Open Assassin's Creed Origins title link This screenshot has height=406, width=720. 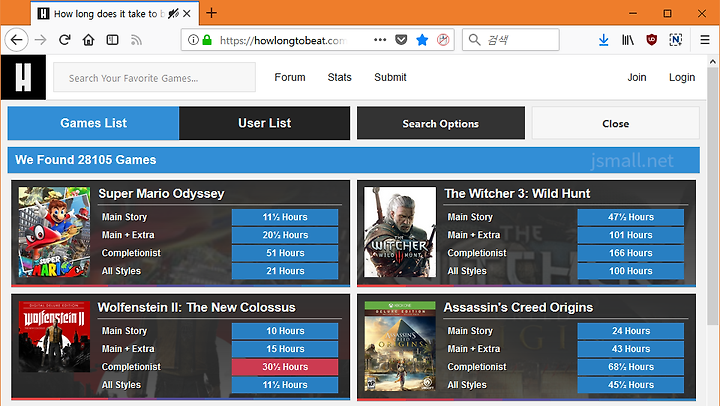518,307
